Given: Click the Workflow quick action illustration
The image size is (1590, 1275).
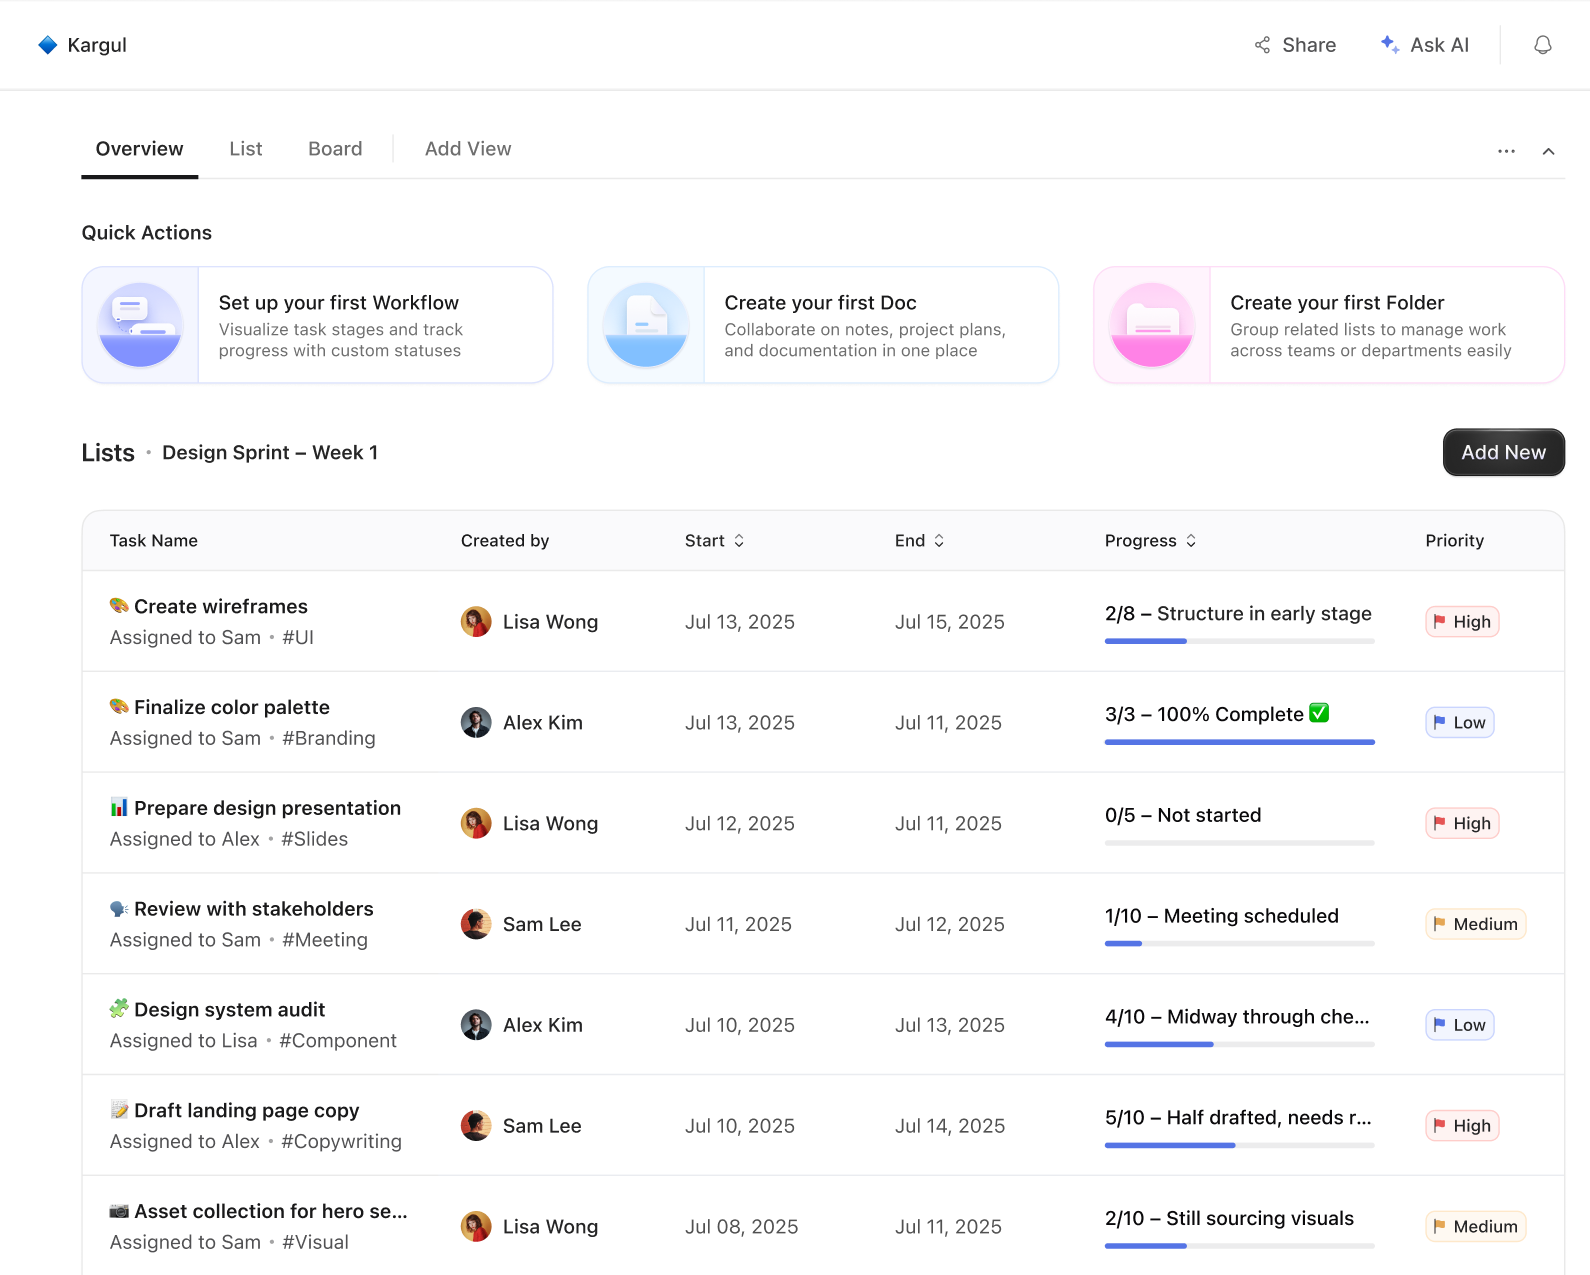Looking at the screenshot, I should pyautogui.click(x=140, y=325).
